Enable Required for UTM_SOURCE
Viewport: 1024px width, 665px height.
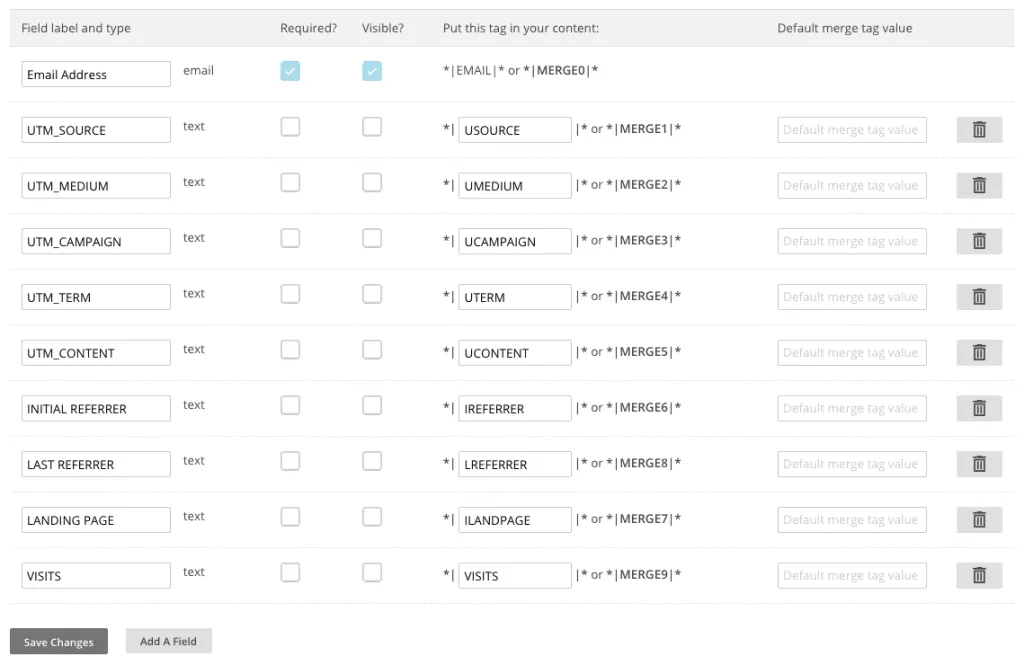click(290, 127)
